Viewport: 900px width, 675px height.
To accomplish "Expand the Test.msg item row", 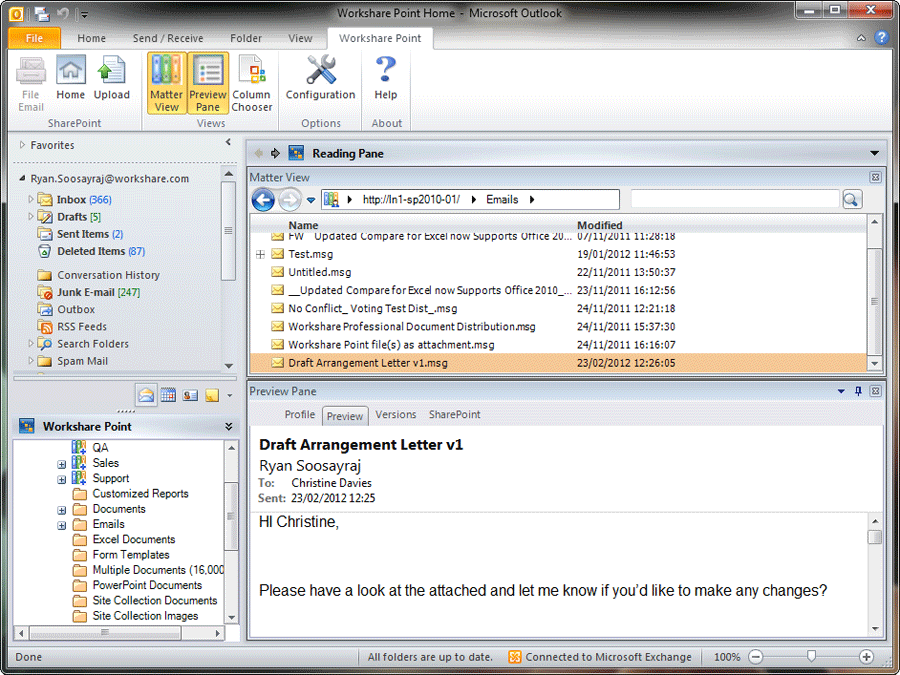I will point(260,255).
